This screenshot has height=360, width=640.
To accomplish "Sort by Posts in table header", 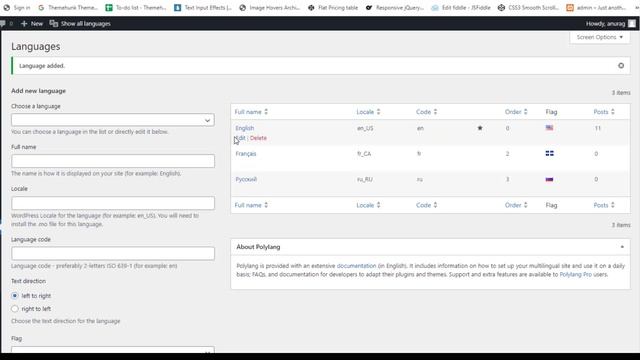I will pos(604,112).
